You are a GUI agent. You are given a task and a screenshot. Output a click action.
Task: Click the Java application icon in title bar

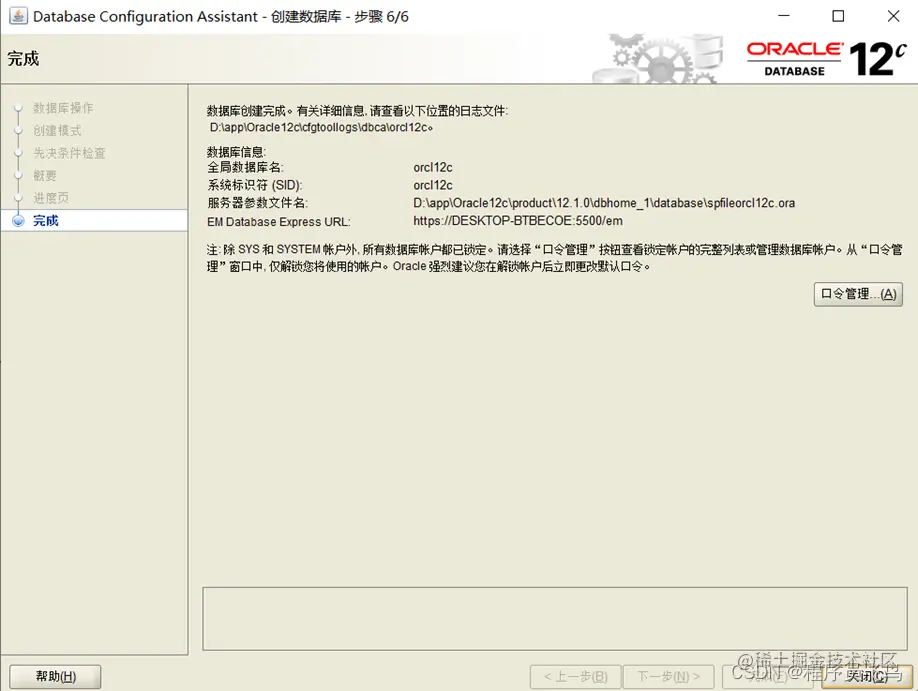[x=18, y=16]
